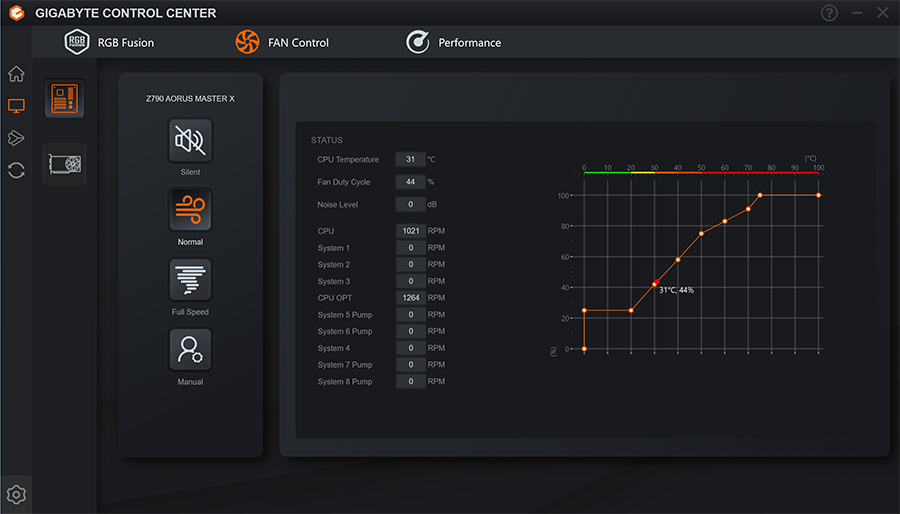Click the CPU fan RPM value 1021
This screenshot has width=900, height=514.
pyautogui.click(x=411, y=231)
